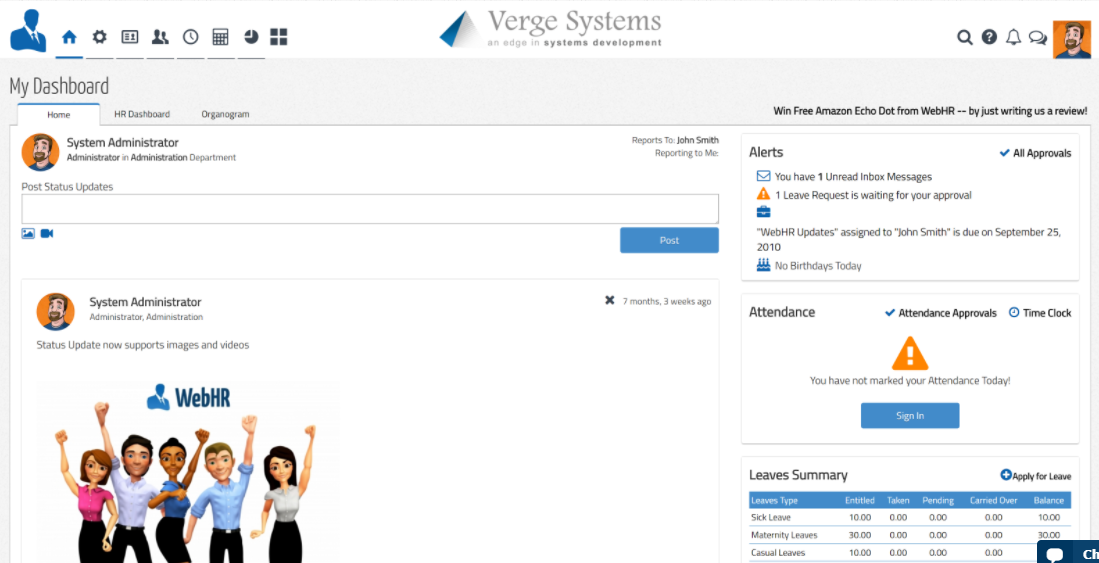Open the employee ID card icon
Screen dimensions: 1099x563
pos(130,37)
